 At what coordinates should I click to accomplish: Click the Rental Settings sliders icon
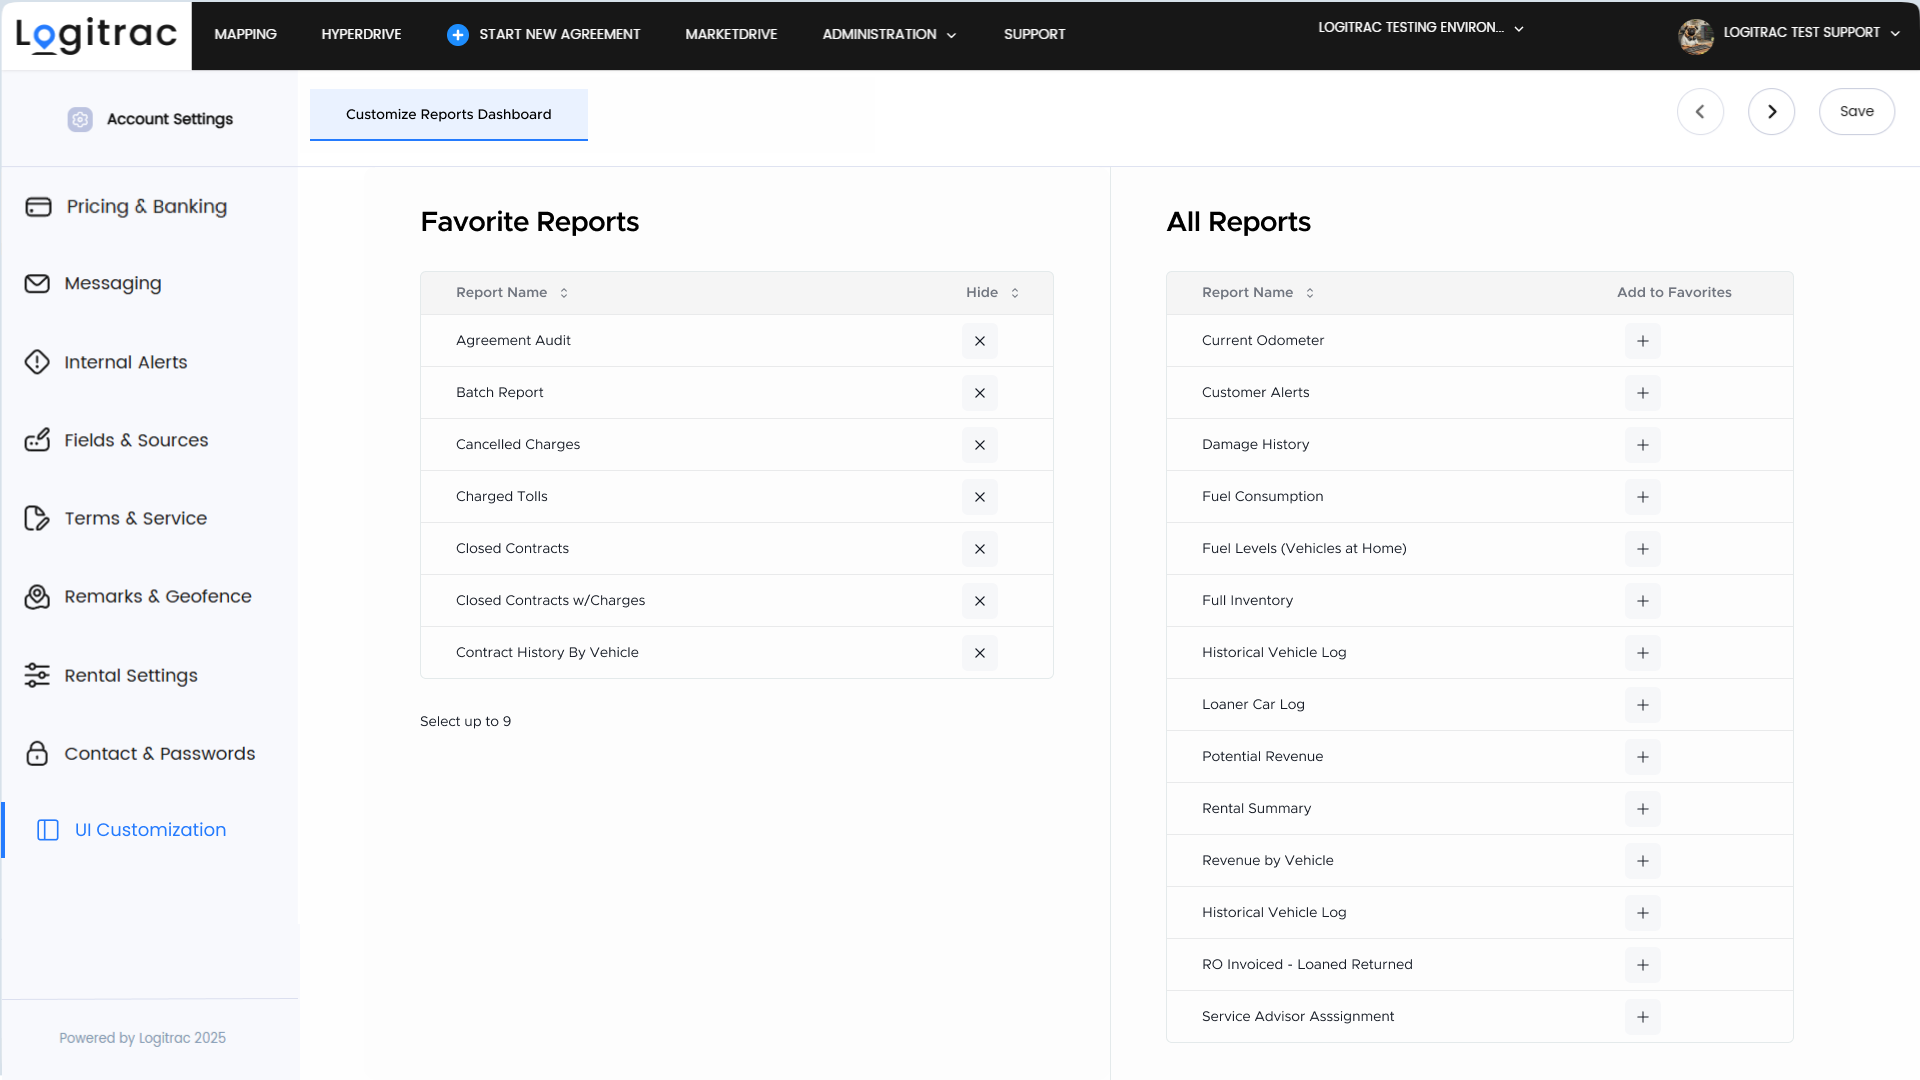coord(37,676)
